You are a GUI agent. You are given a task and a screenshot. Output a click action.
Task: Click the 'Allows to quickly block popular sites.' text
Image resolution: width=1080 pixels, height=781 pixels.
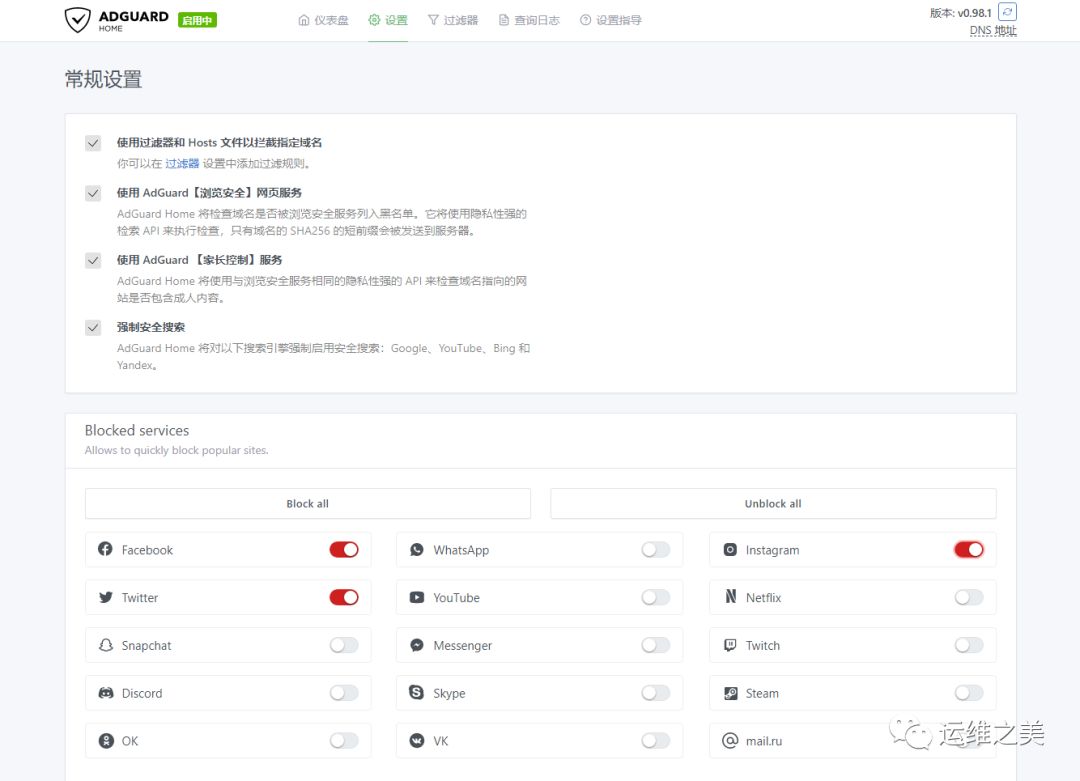[176, 450]
